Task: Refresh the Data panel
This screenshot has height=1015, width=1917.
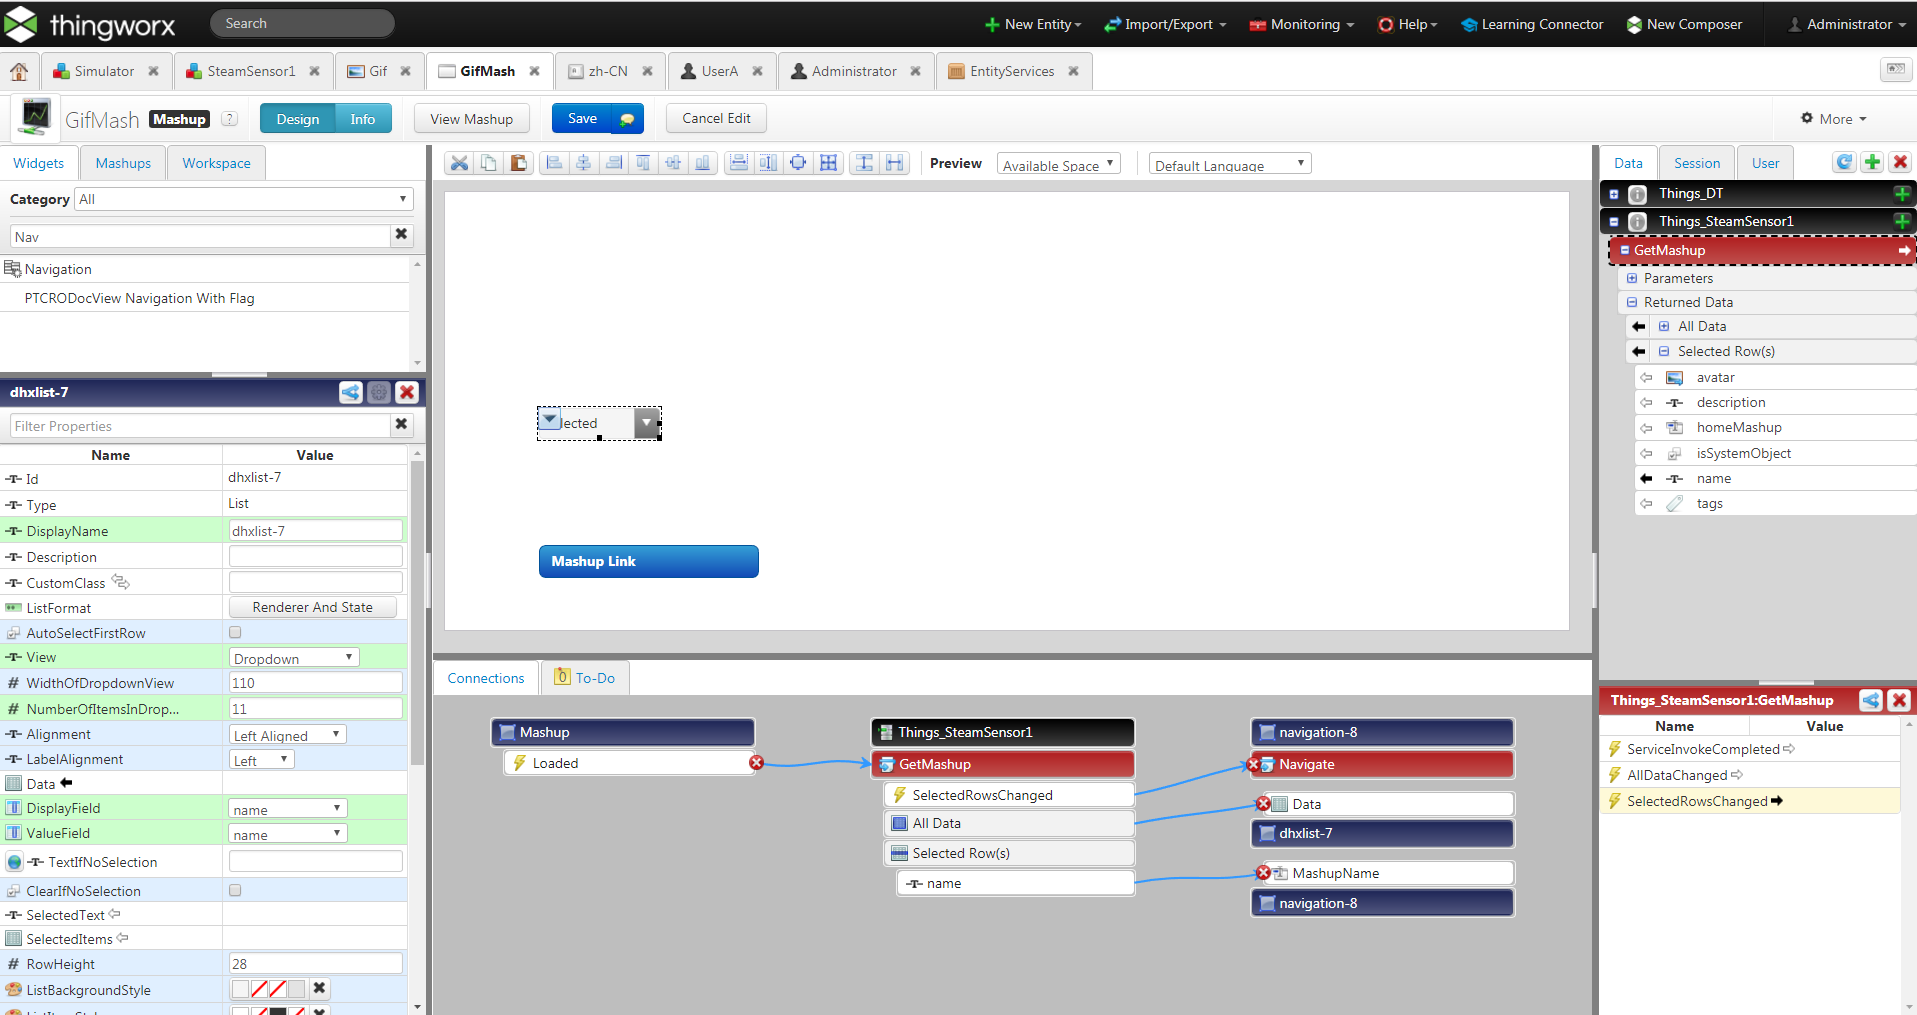Action: [x=1845, y=162]
